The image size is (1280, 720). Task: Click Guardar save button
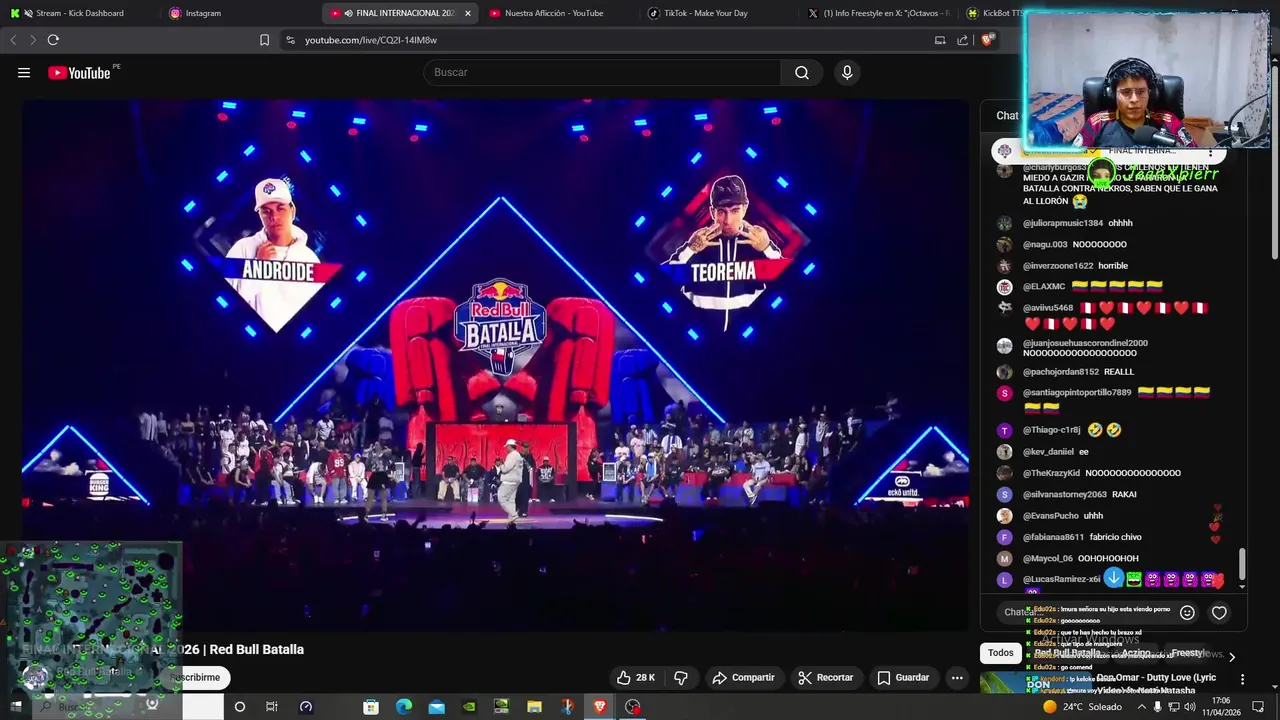click(x=903, y=677)
